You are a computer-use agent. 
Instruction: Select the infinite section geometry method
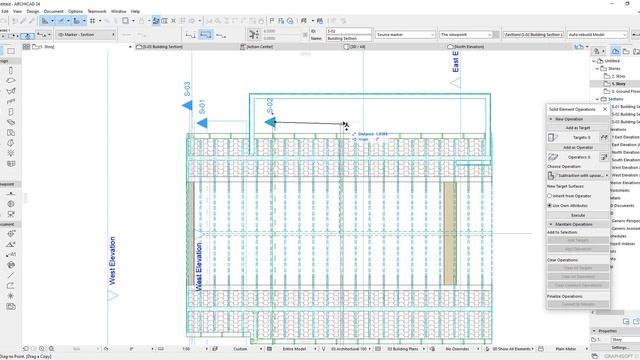click(190, 35)
